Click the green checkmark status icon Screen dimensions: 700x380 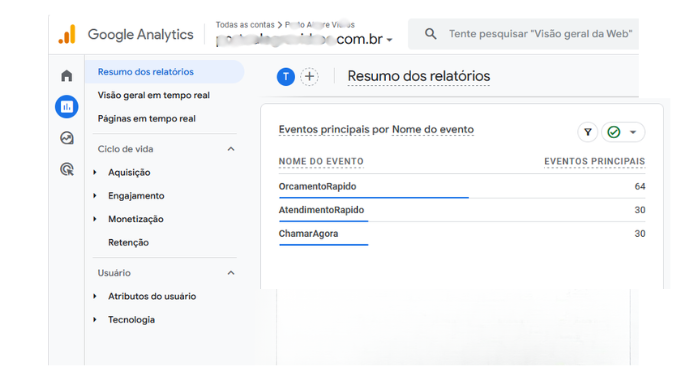coord(614,132)
